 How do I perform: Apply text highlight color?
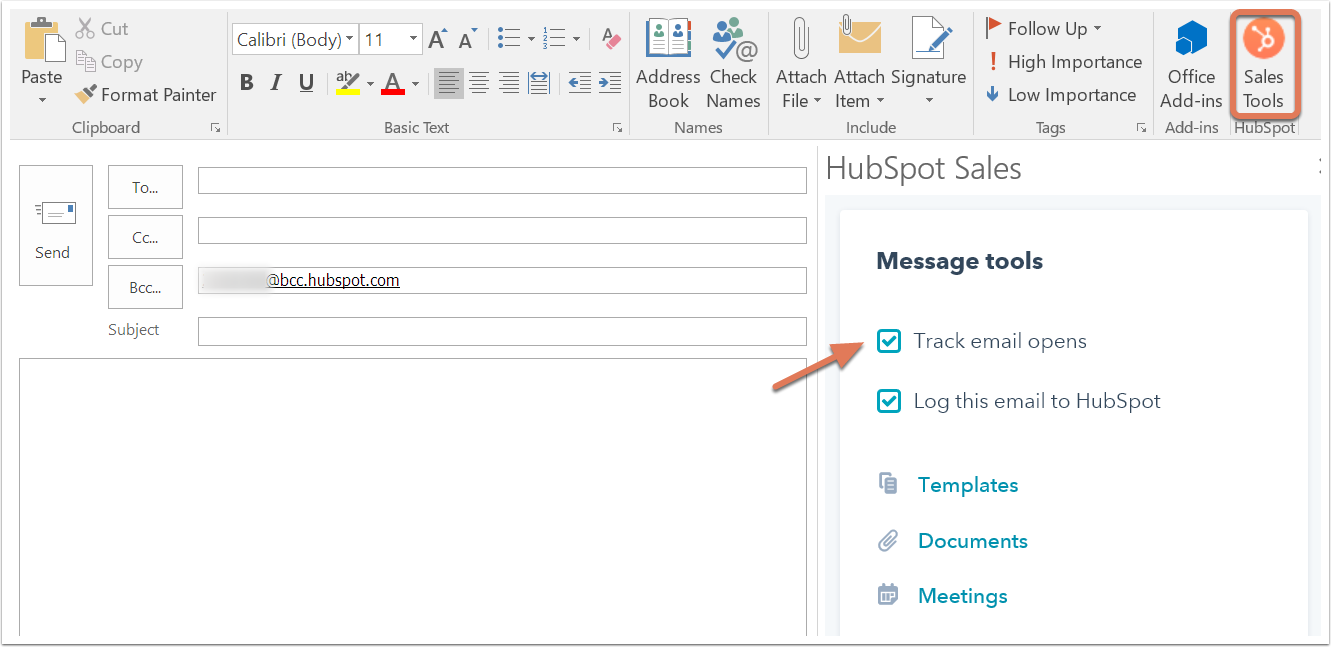click(x=349, y=83)
